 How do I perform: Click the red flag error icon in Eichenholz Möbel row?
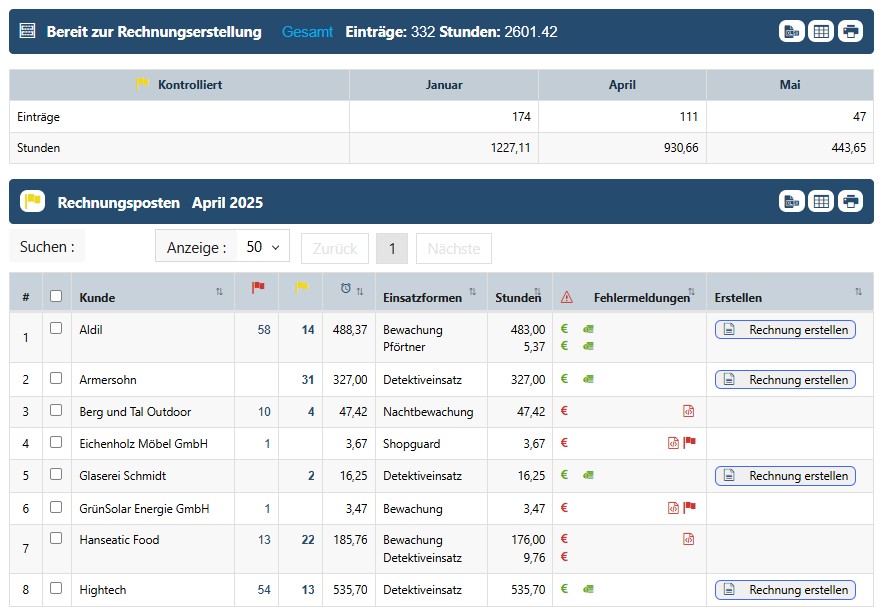point(689,443)
